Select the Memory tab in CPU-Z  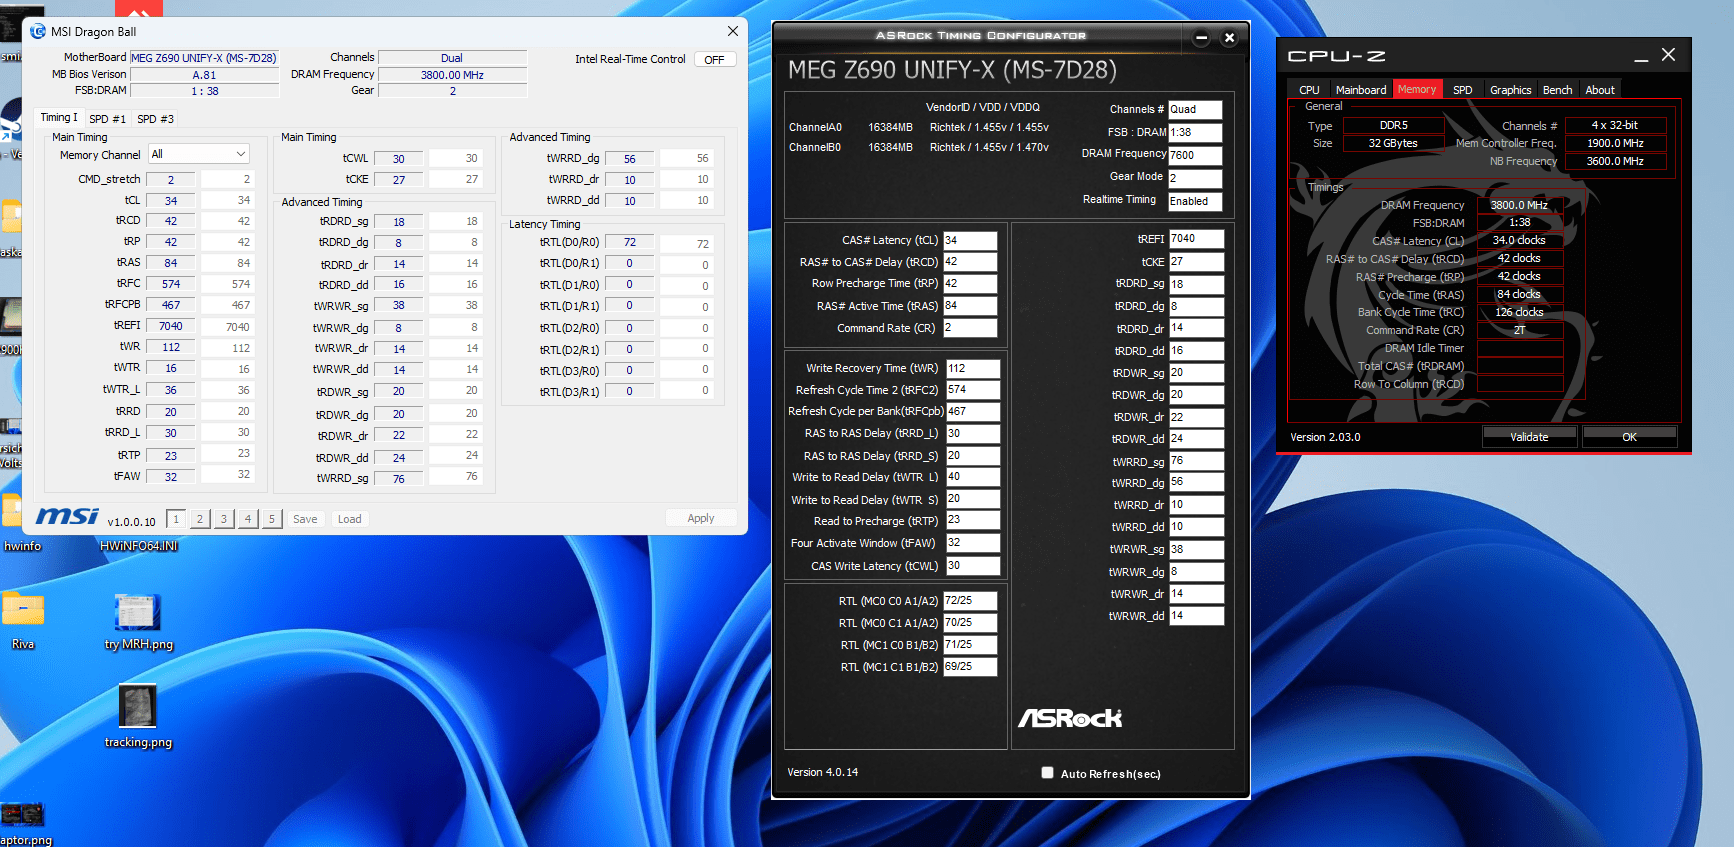point(1416,89)
